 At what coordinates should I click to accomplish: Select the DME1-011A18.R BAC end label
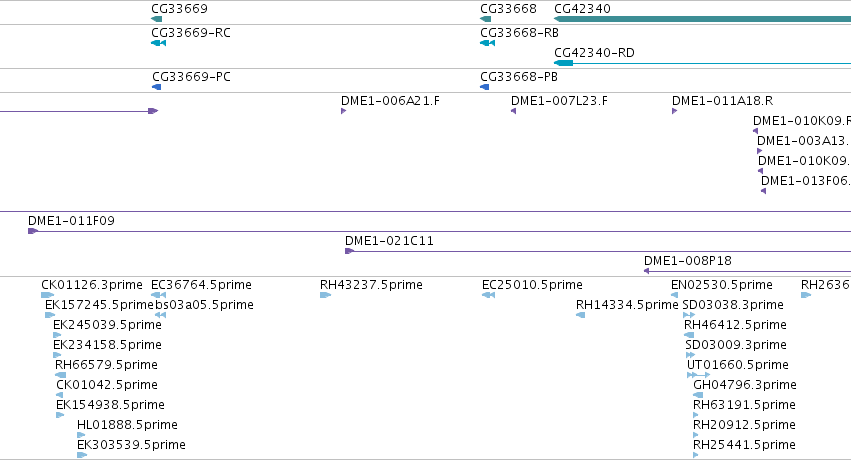[722, 101]
